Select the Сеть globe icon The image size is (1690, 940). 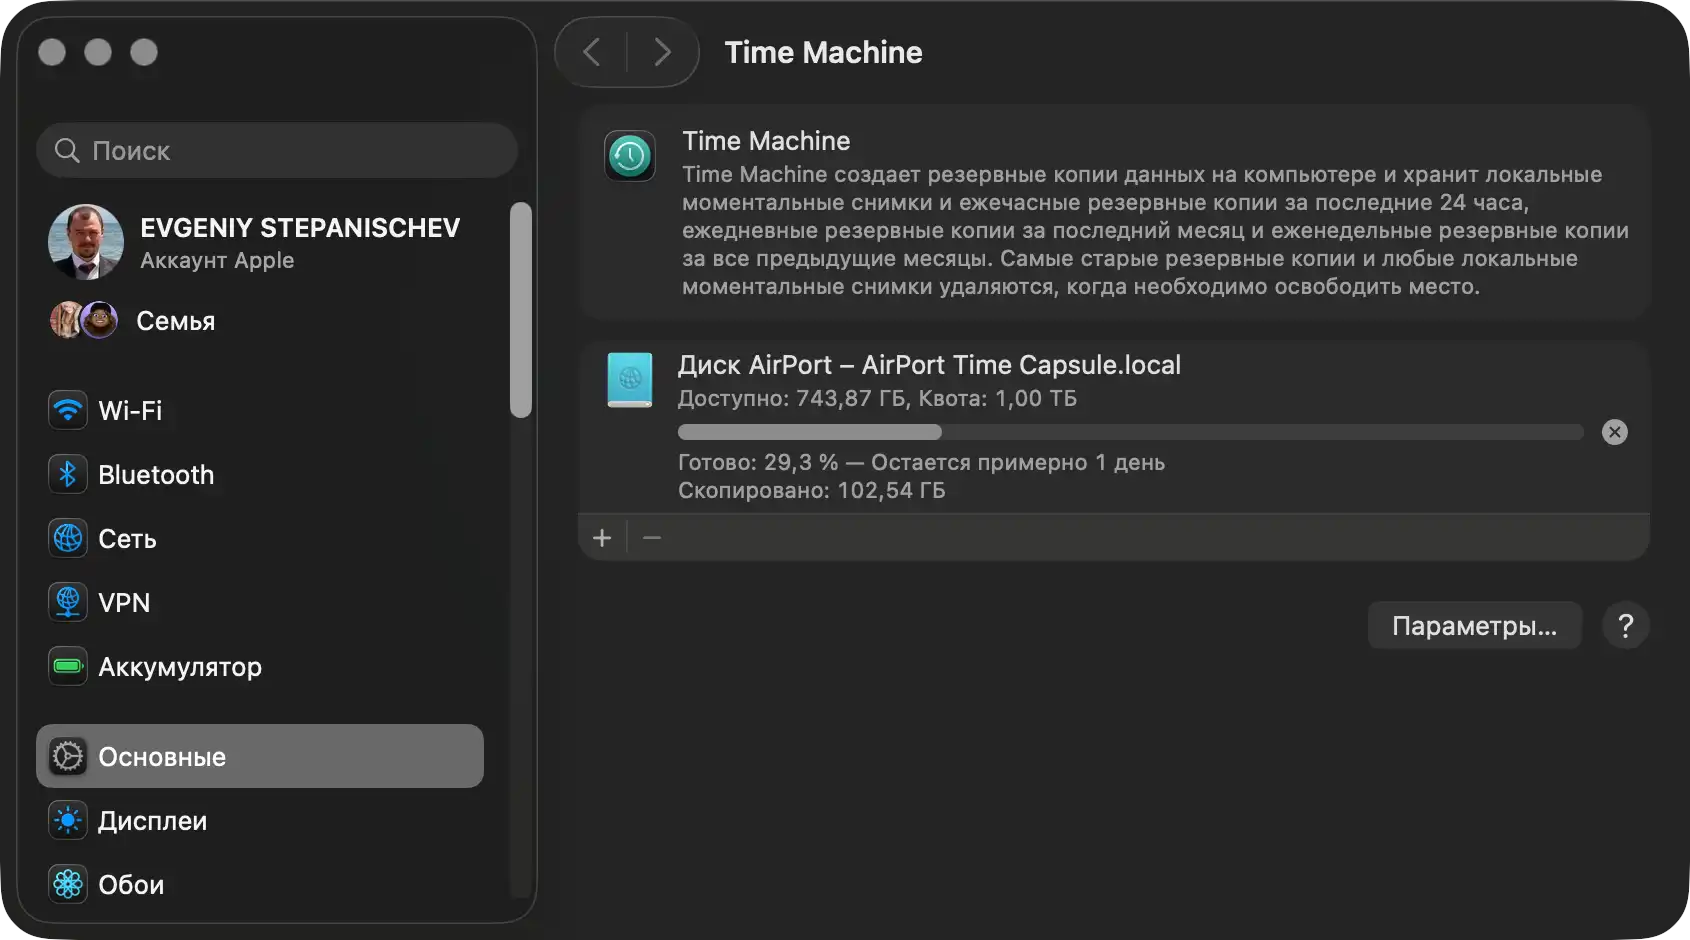click(68, 538)
